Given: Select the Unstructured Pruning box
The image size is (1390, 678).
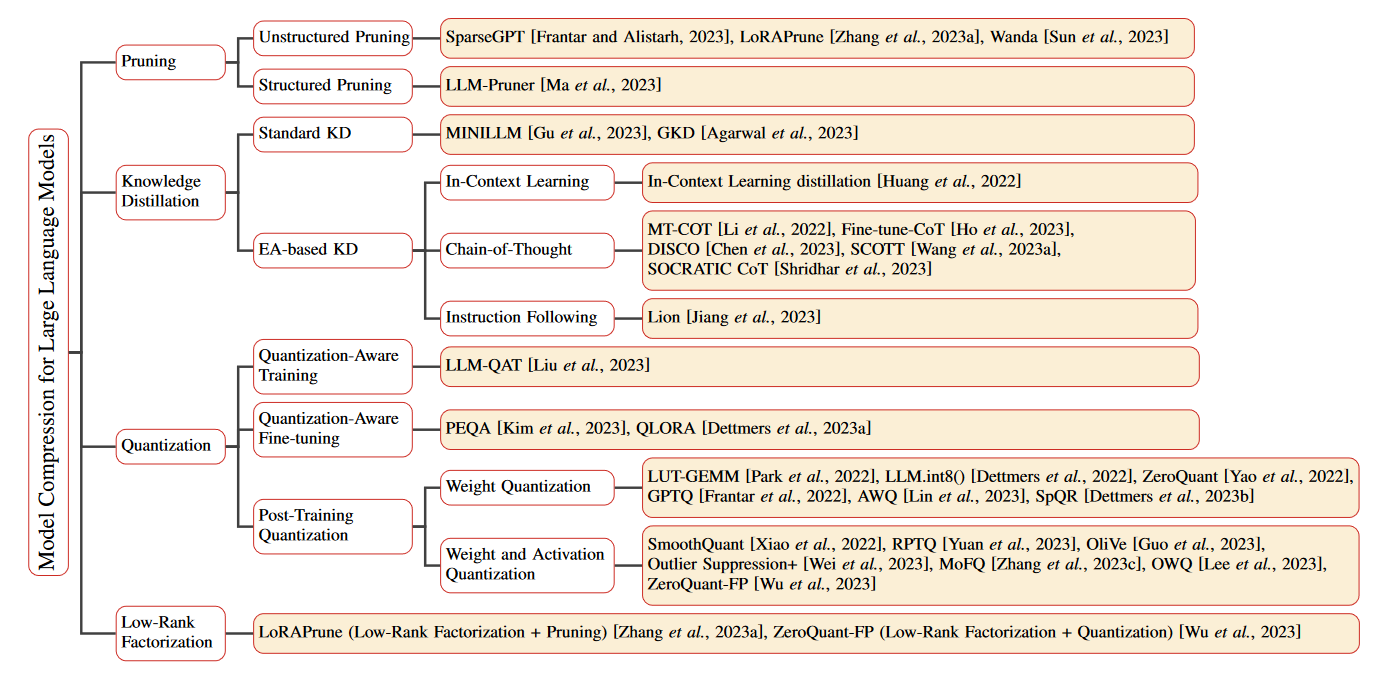Looking at the screenshot, I should pos(333,38).
